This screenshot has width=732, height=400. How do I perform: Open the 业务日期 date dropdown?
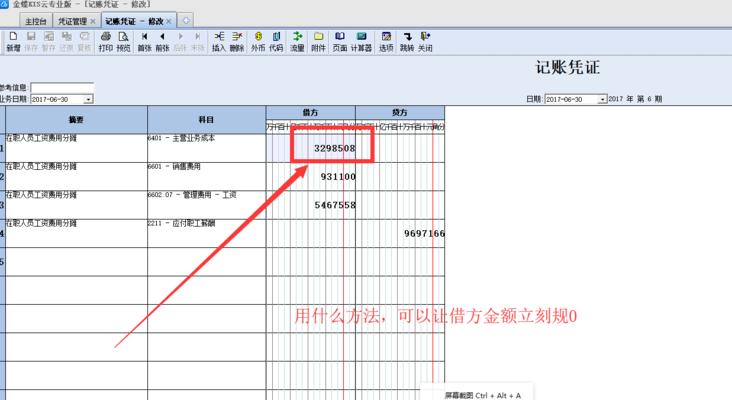(88, 99)
